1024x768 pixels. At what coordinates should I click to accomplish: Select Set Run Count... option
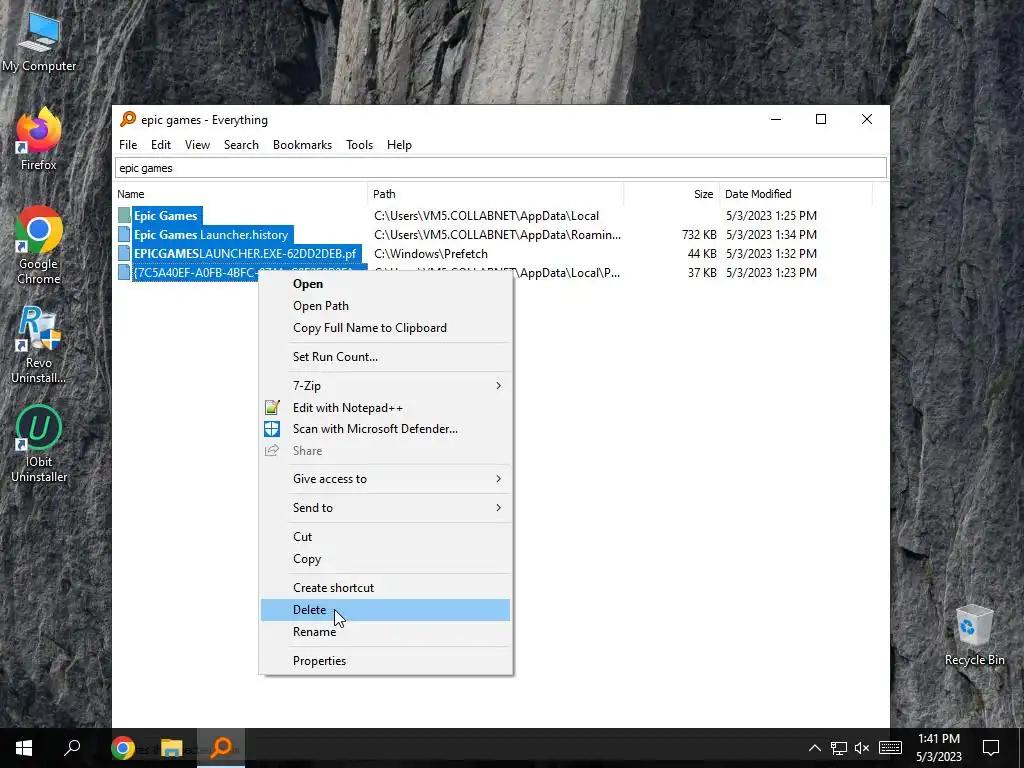pyautogui.click(x=385, y=357)
